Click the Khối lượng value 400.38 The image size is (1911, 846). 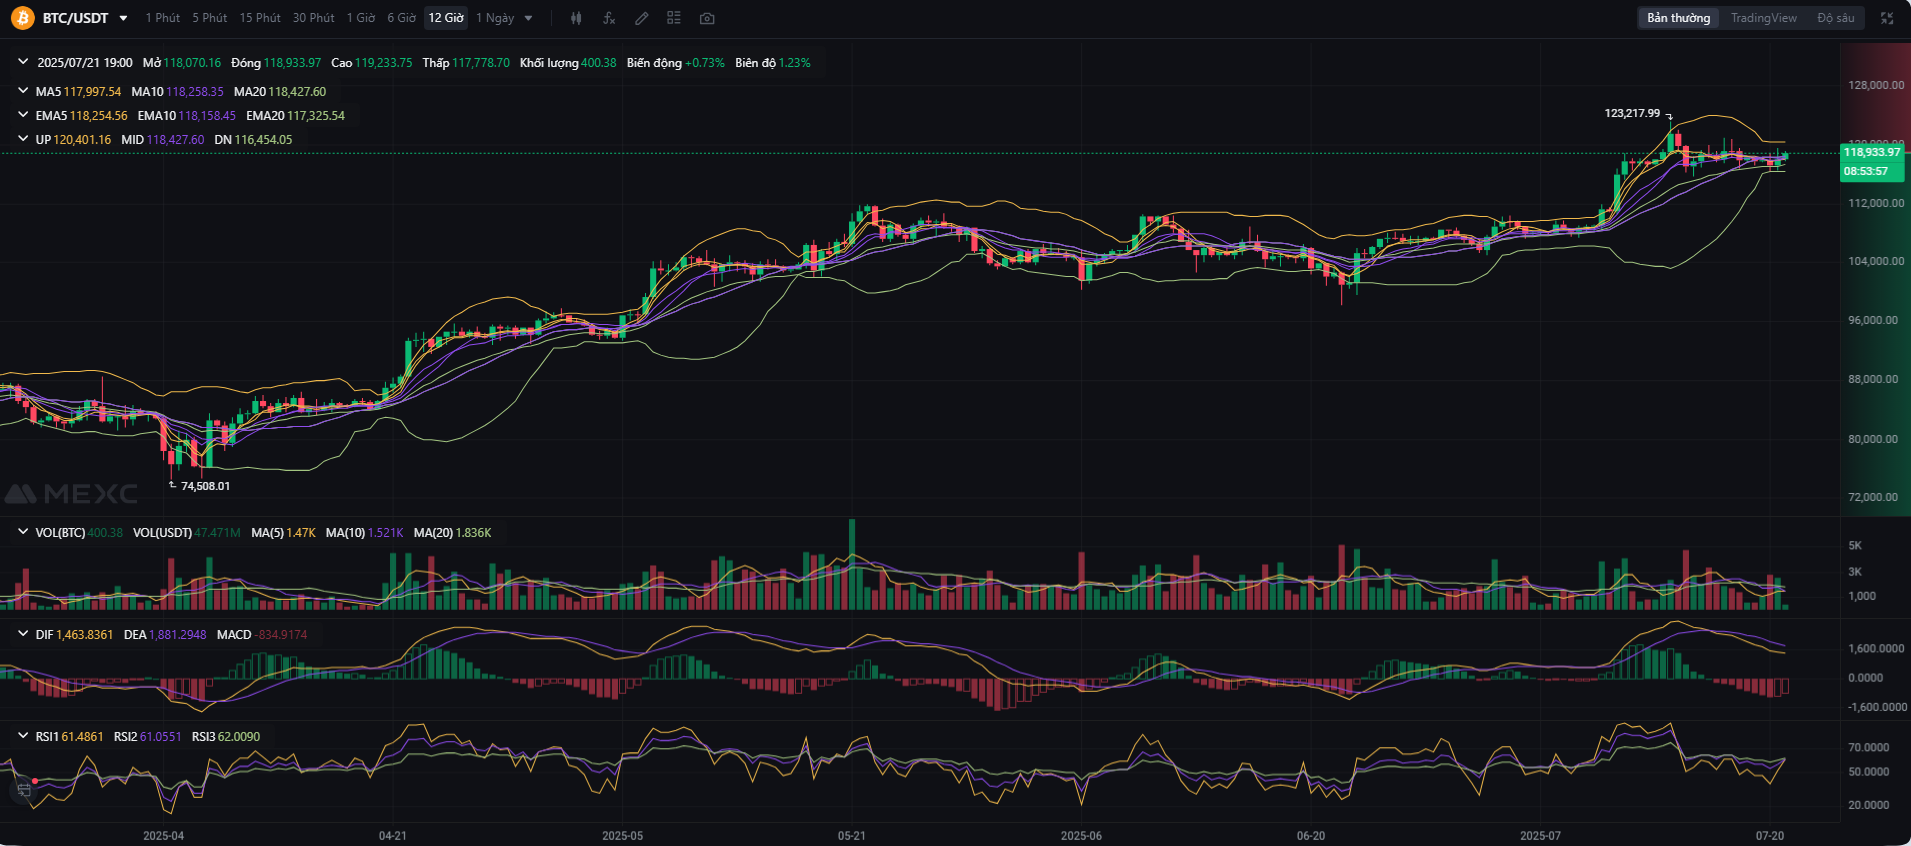(599, 62)
